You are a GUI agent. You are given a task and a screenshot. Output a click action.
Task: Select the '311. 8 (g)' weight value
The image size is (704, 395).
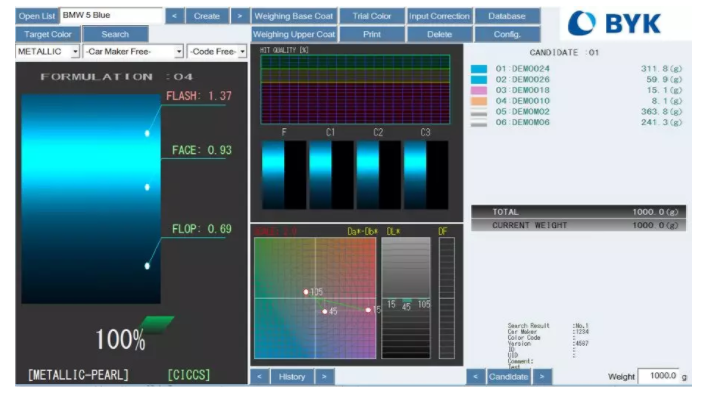pos(661,69)
